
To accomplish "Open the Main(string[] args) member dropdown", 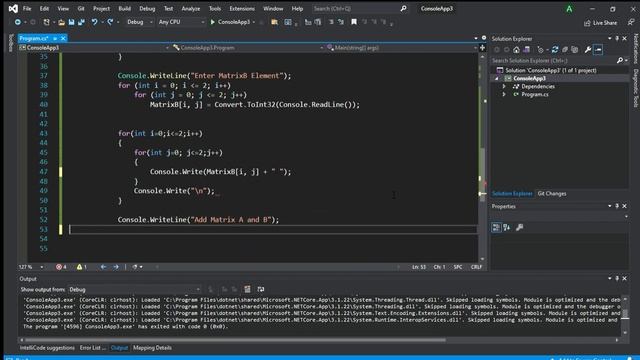I will (401, 48).
